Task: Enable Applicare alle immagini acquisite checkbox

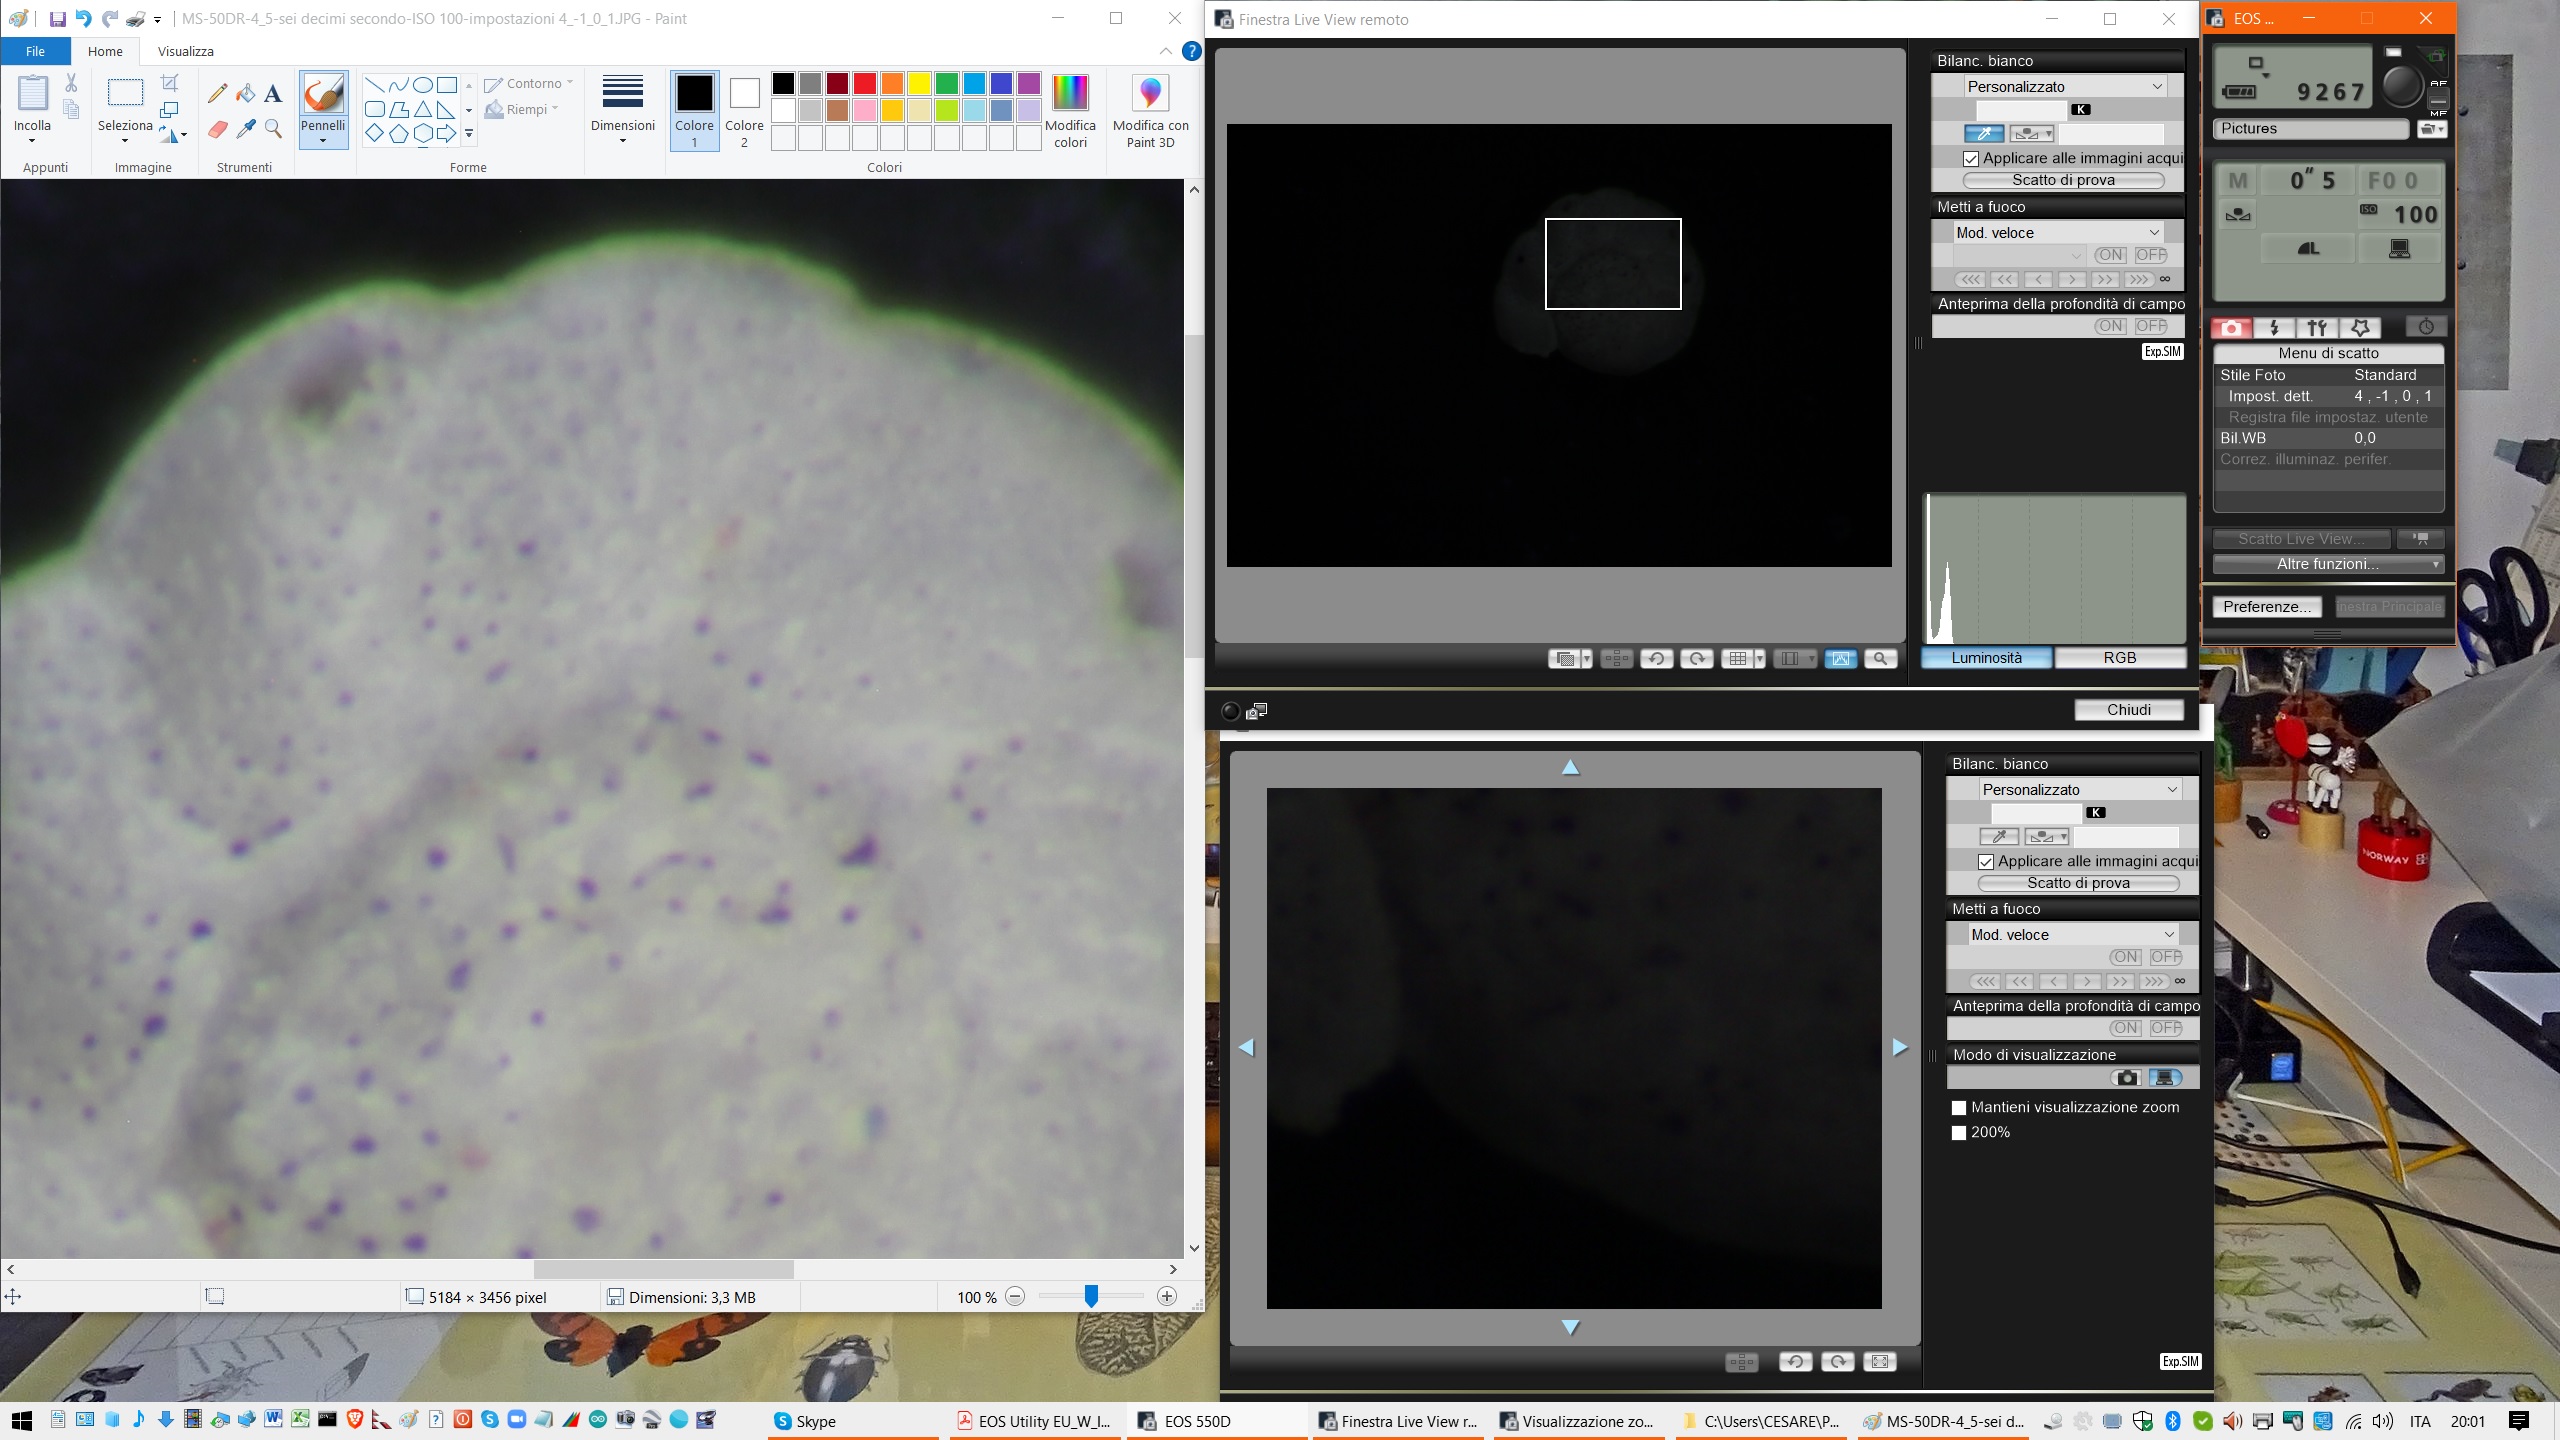Action: pyautogui.click(x=1970, y=159)
